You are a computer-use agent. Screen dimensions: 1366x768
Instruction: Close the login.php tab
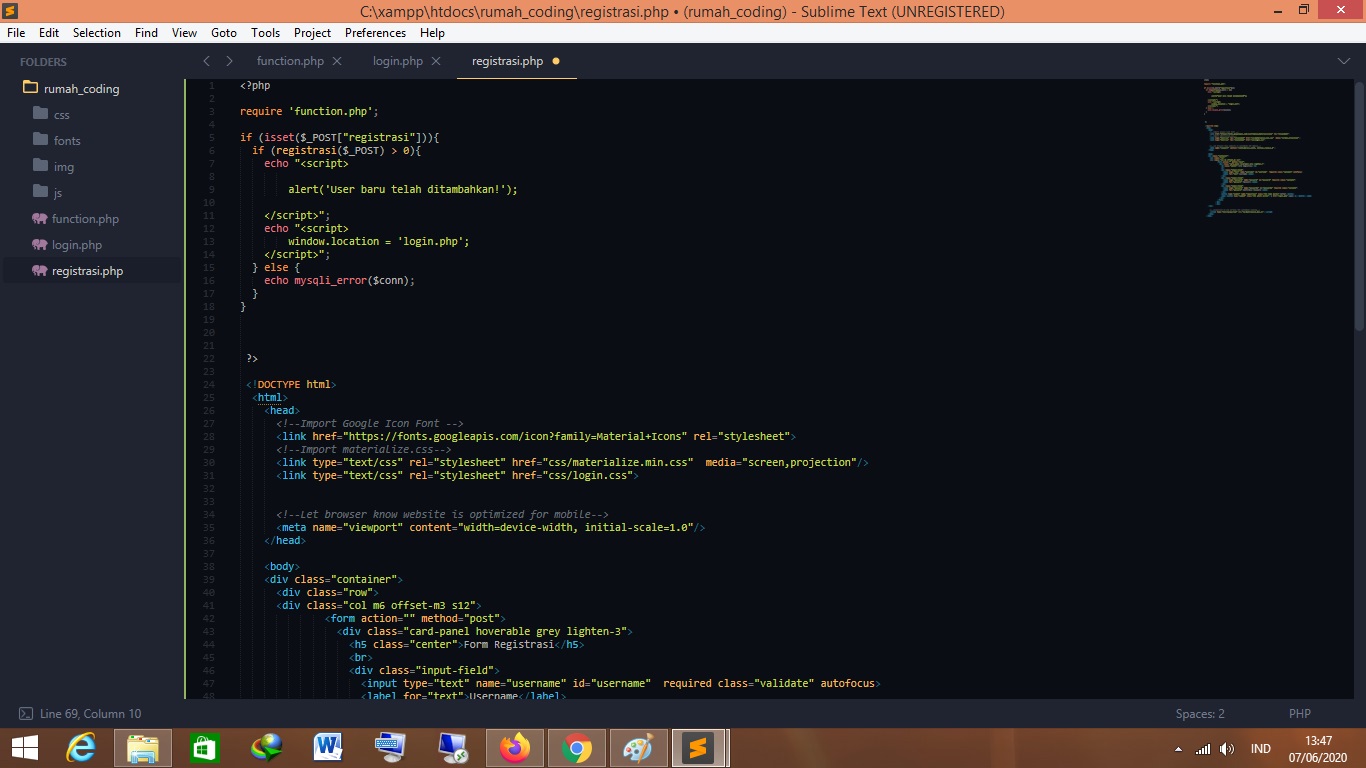pyautogui.click(x=436, y=61)
